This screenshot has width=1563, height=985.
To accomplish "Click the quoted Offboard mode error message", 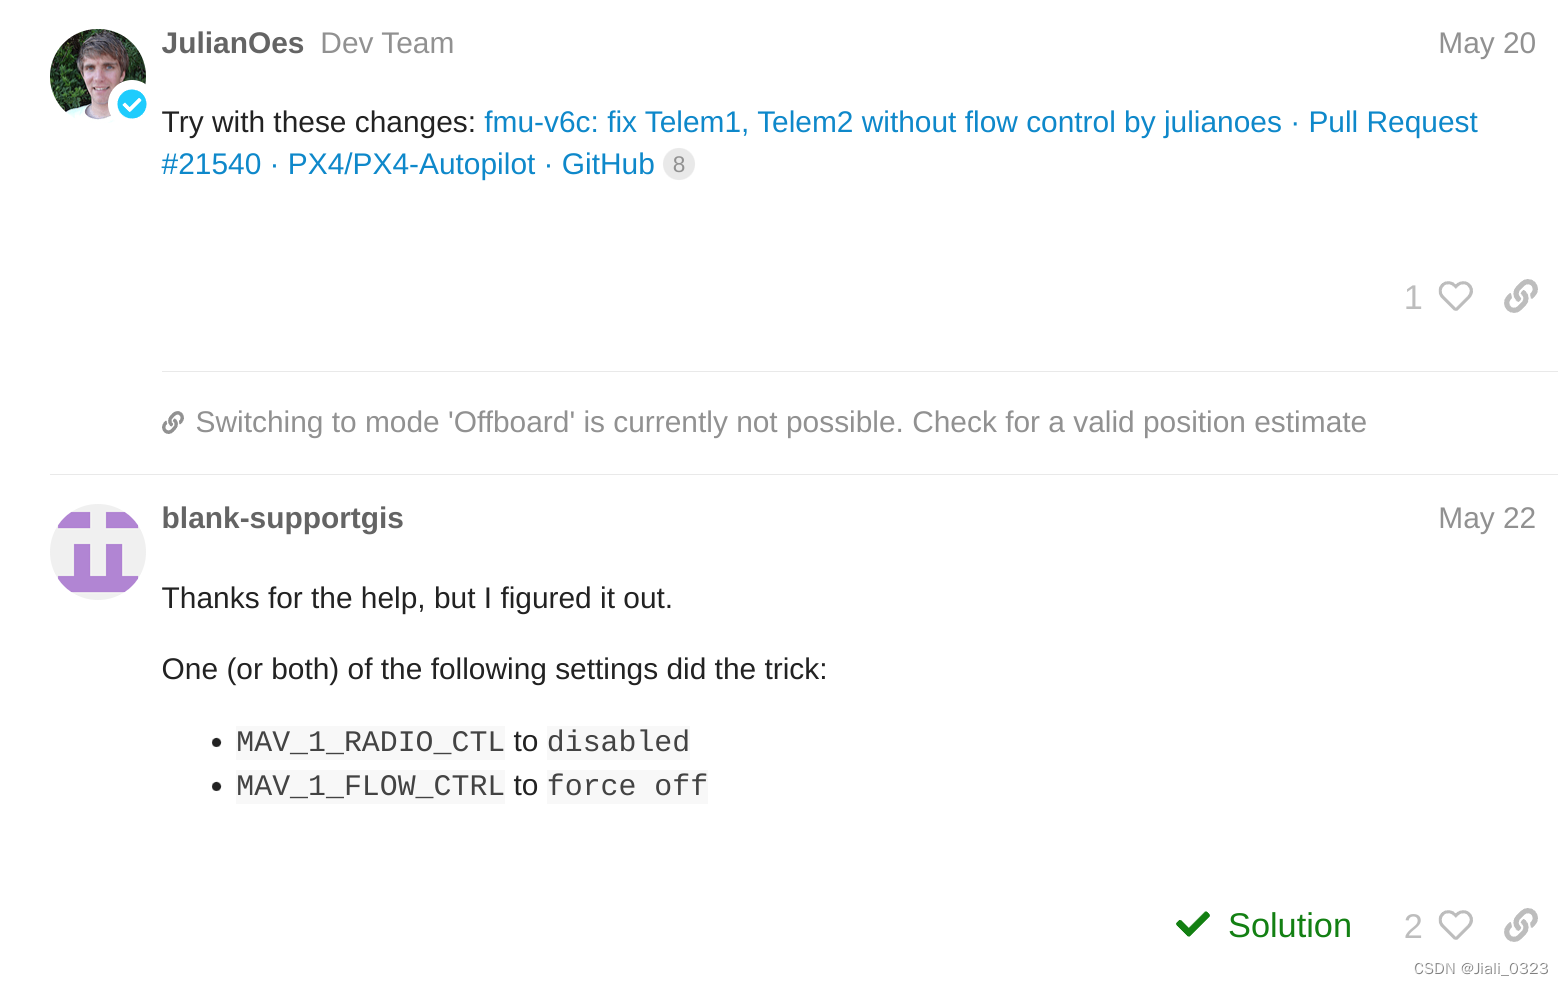I will (780, 422).
